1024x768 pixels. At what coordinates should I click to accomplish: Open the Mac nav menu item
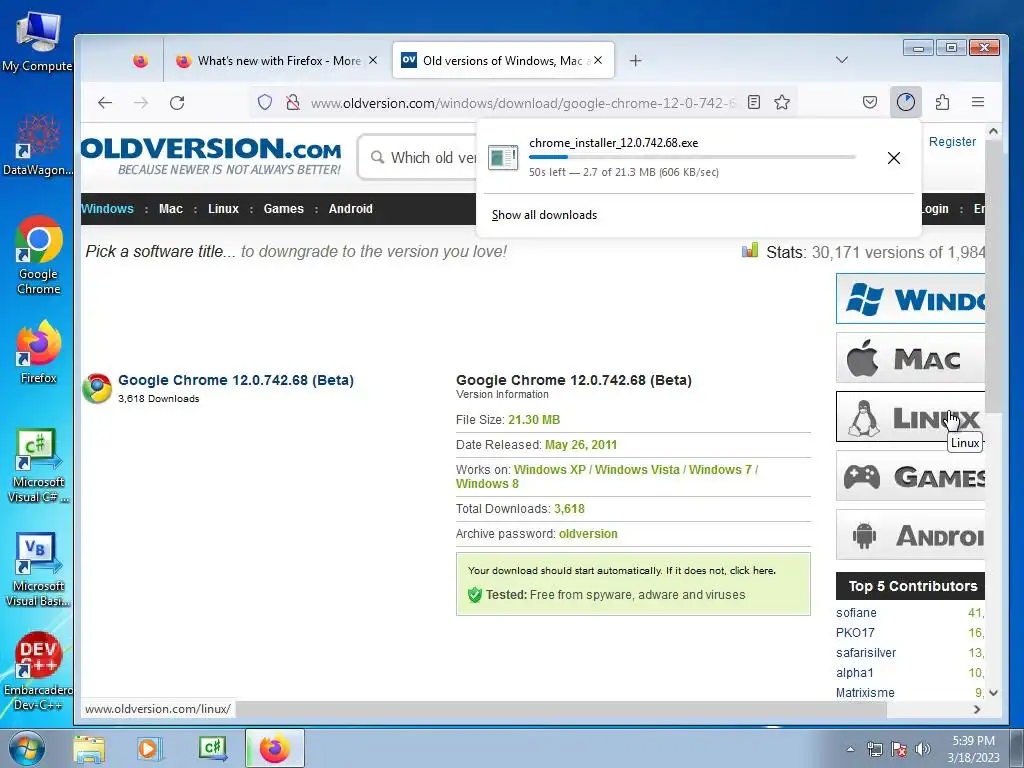click(170, 209)
